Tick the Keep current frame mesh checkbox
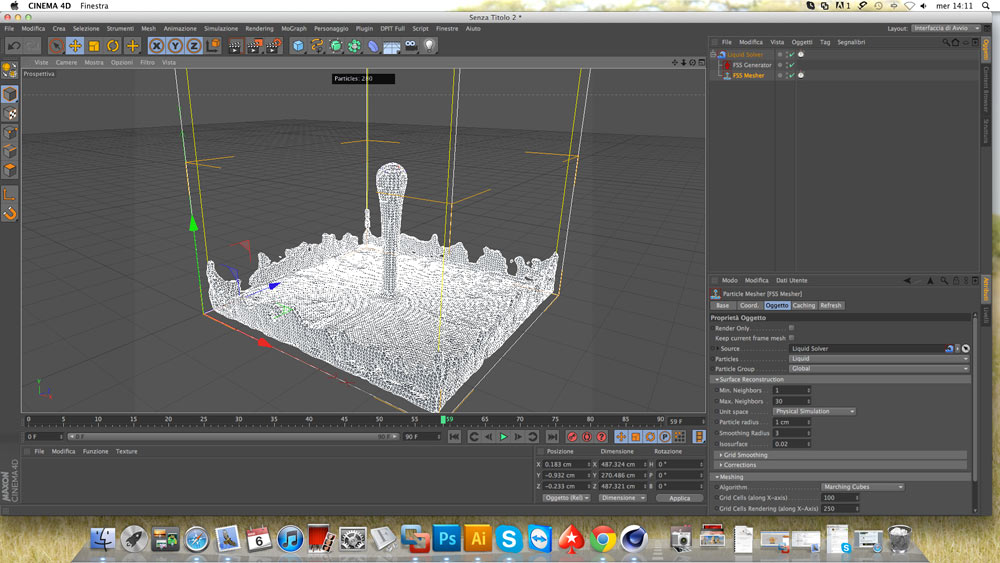Viewport: 1000px width, 563px height. point(791,338)
